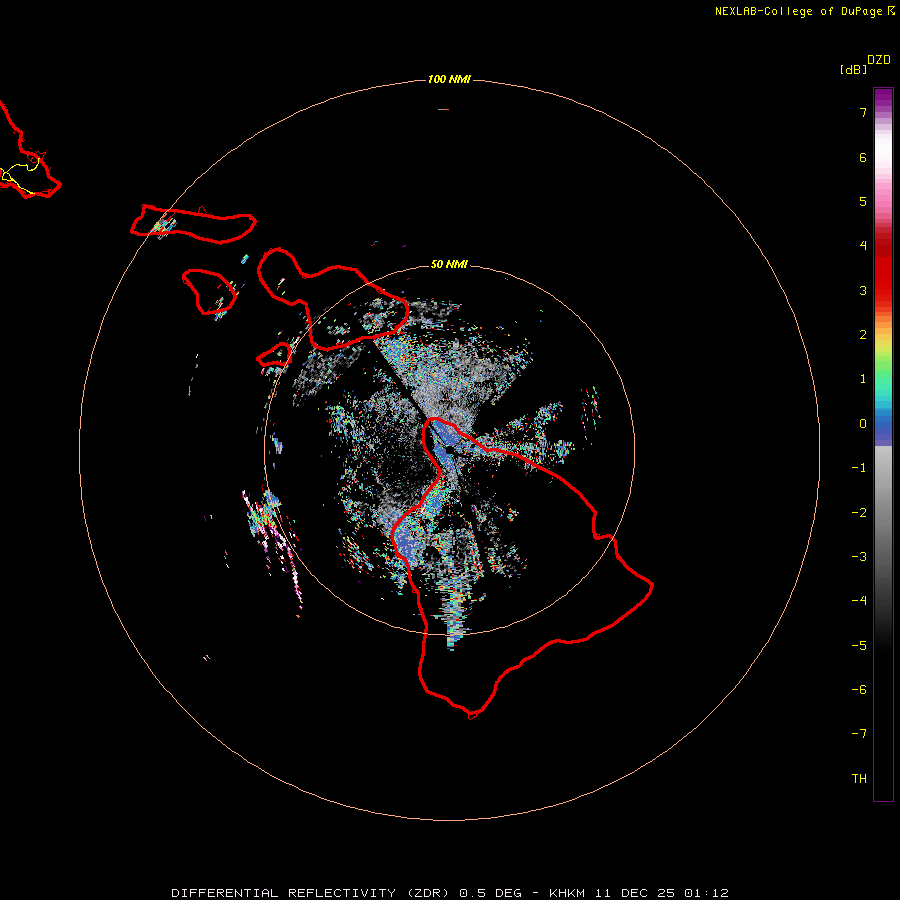Click the 100 NMI range ring label
This screenshot has width=900, height=900.
point(449,79)
